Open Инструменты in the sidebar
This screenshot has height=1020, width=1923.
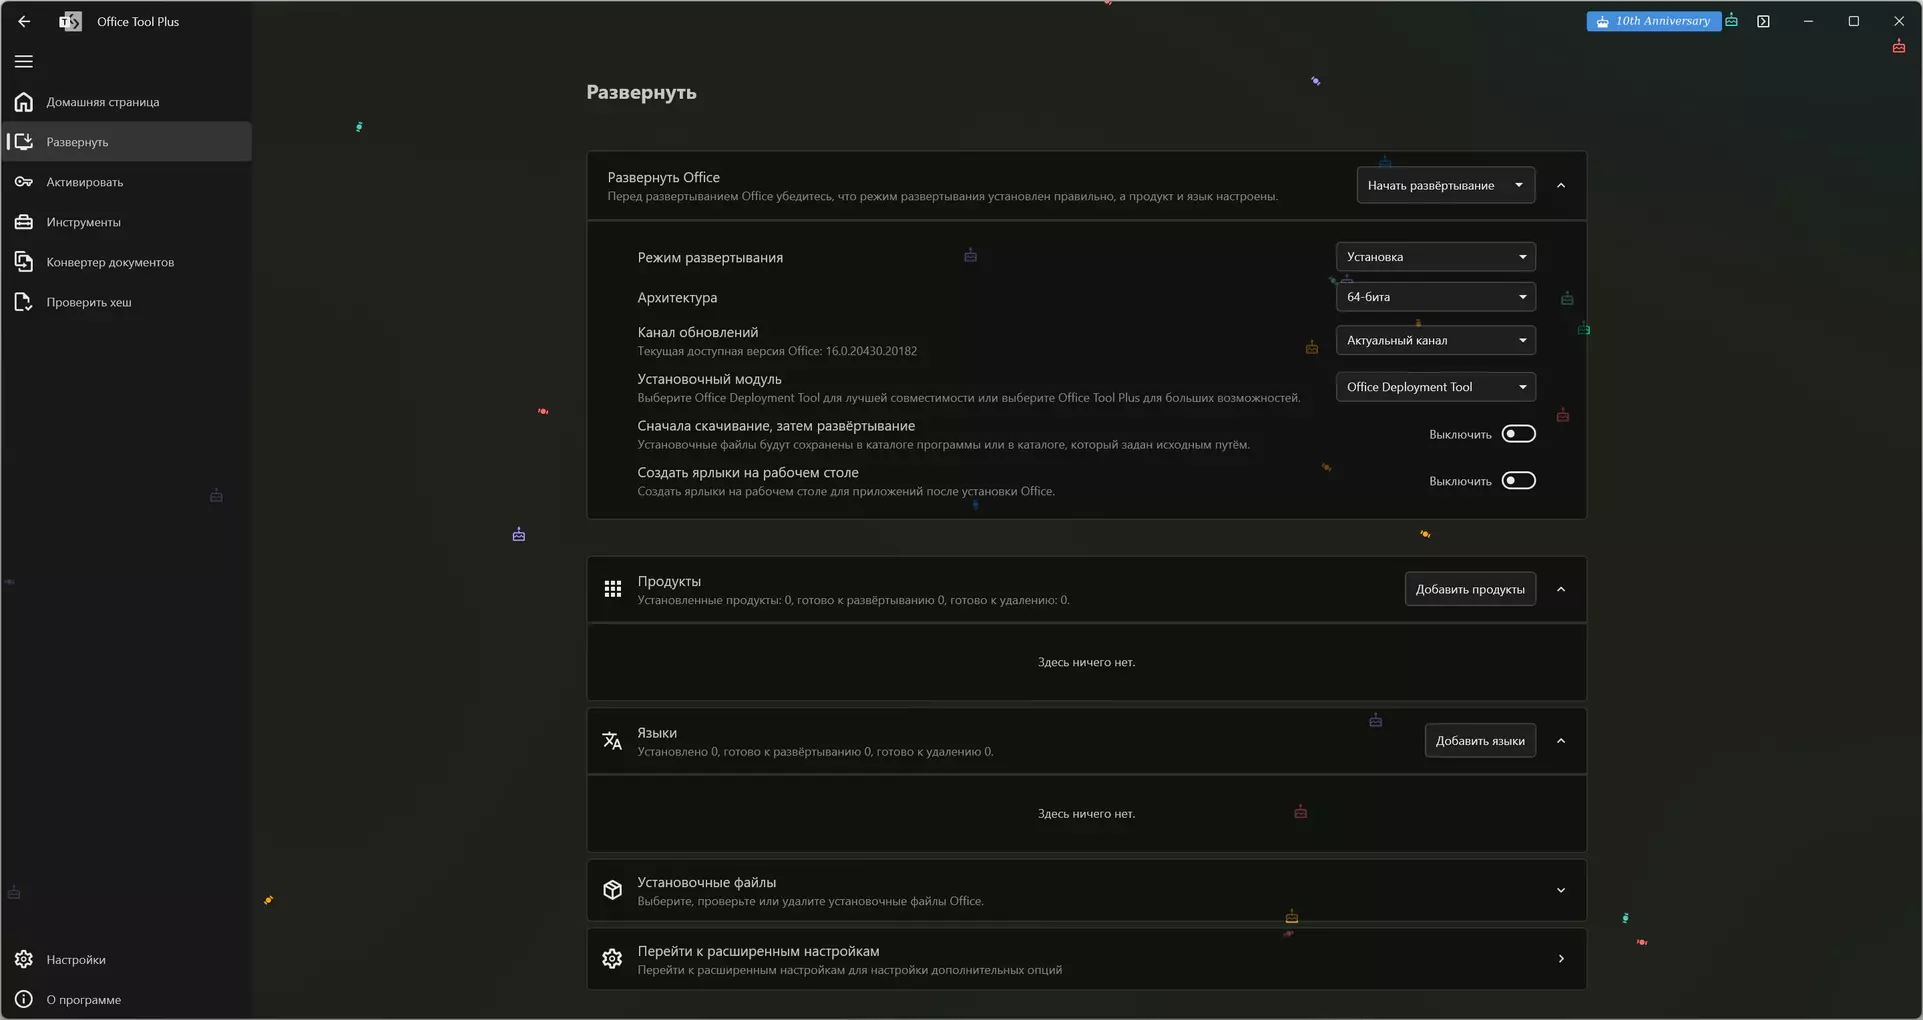127,222
